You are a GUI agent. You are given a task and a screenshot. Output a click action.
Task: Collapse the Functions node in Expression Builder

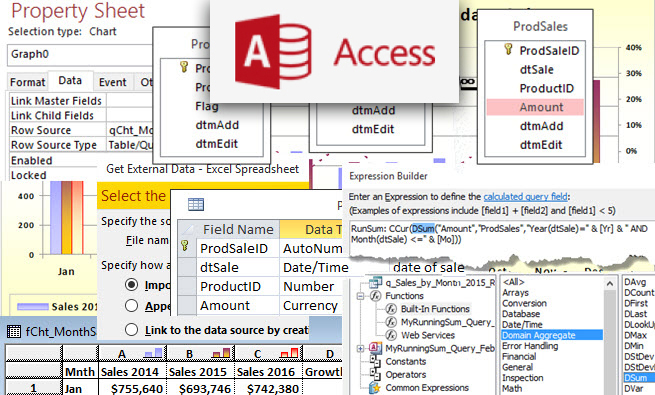[360, 296]
